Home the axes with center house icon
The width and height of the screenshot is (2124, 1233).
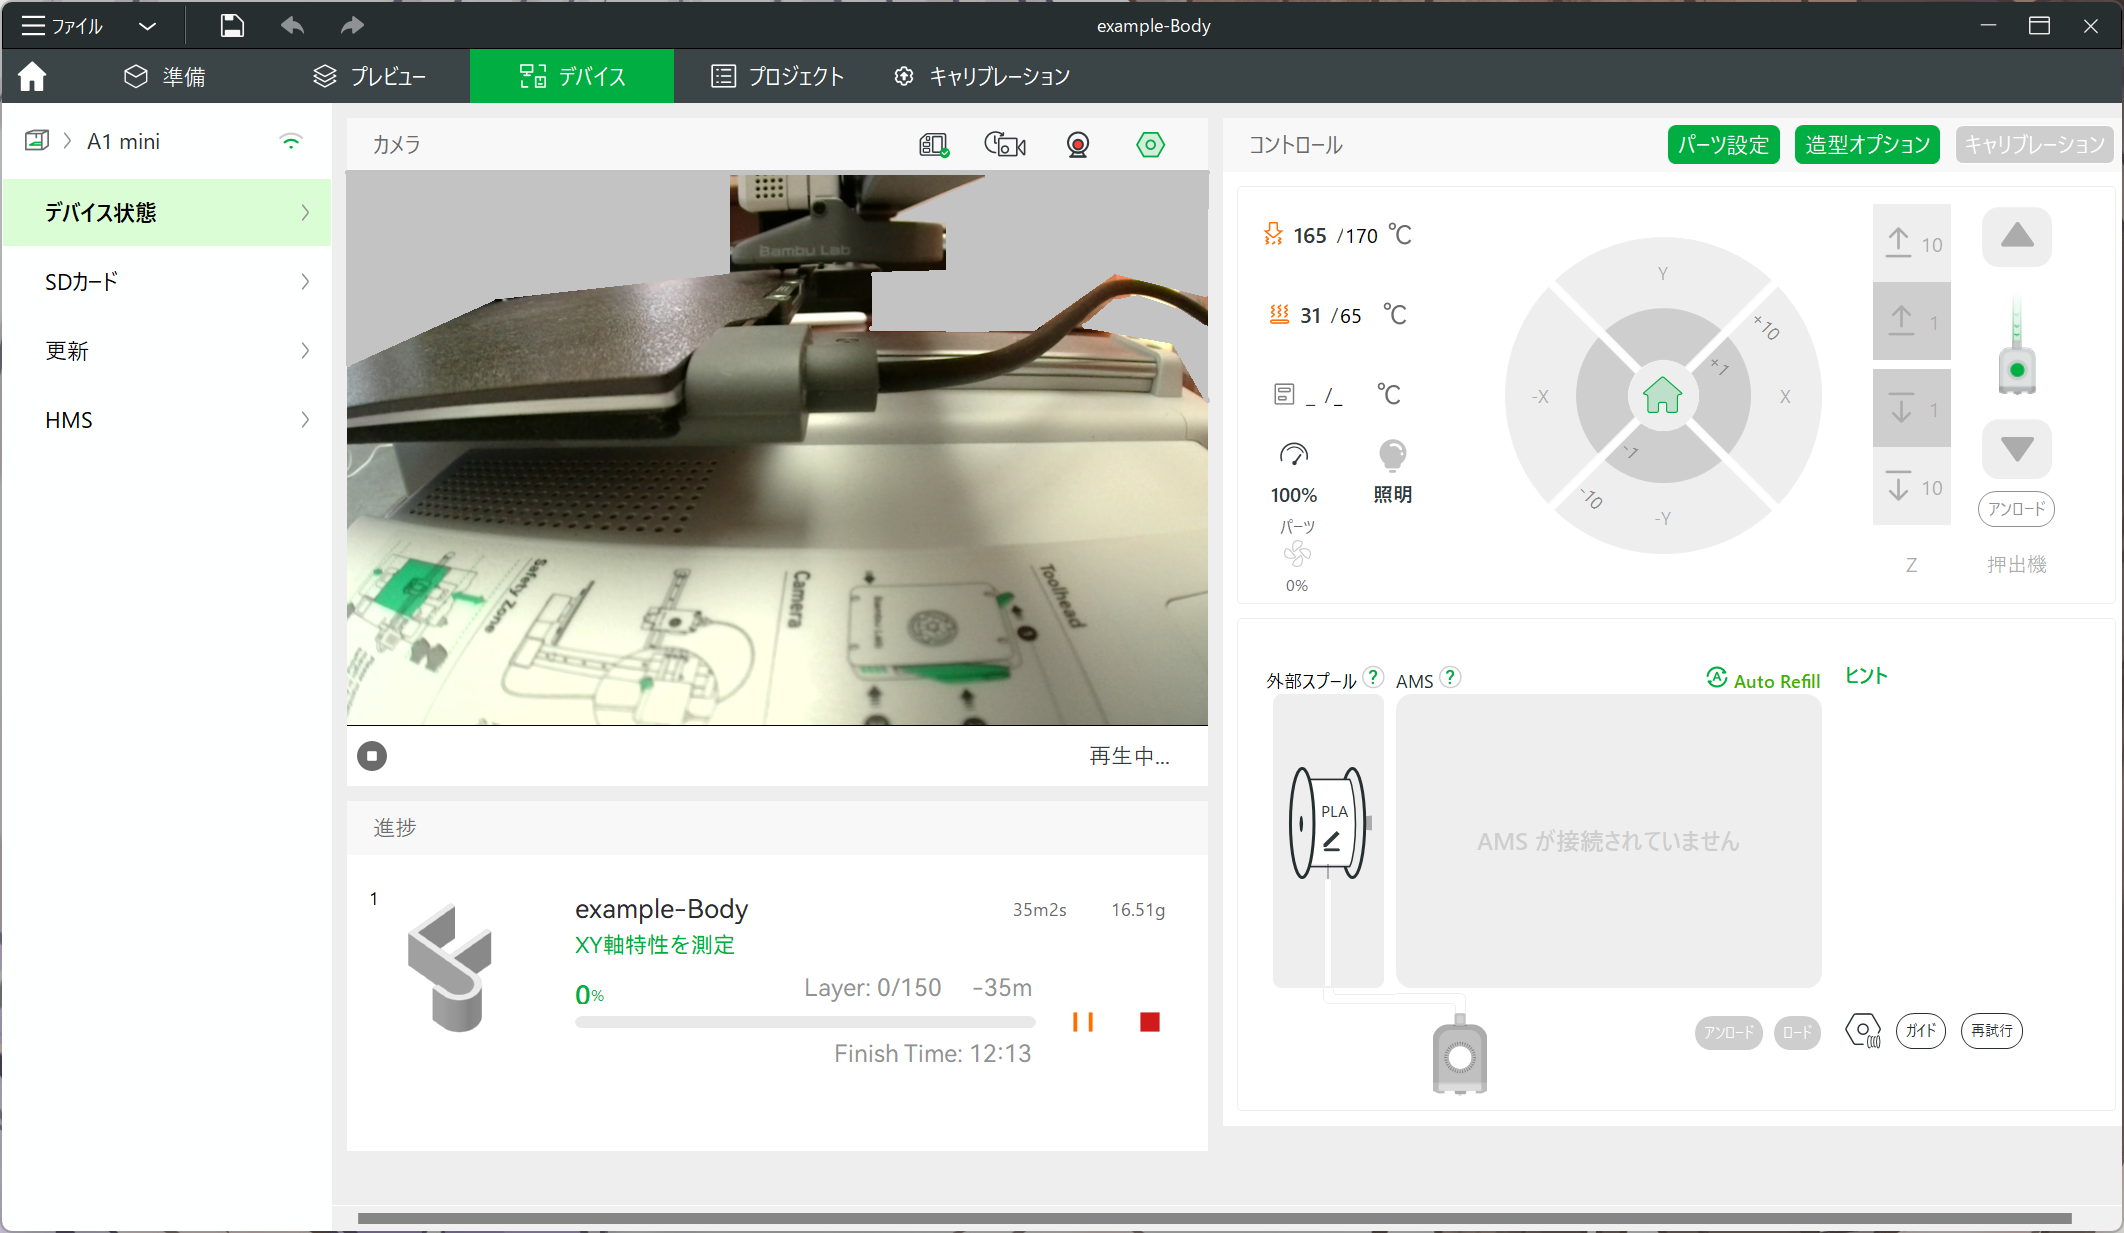(1662, 396)
